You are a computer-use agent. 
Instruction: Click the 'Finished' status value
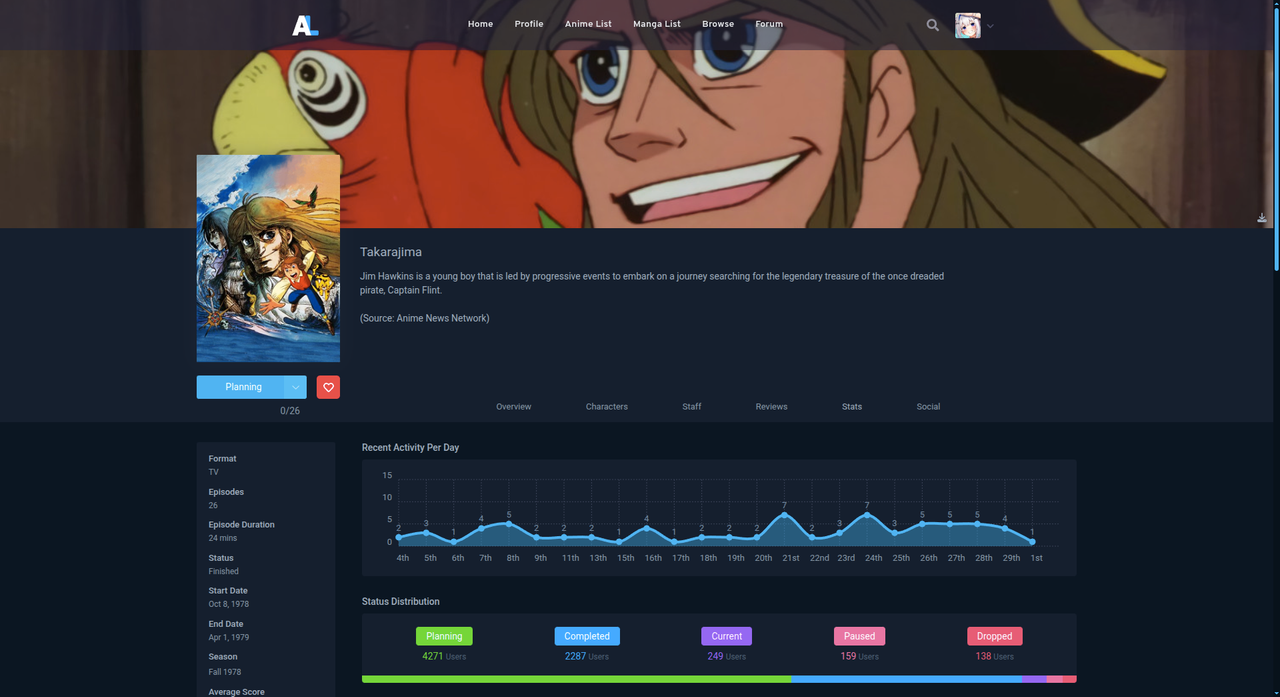(x=224, y=572)
